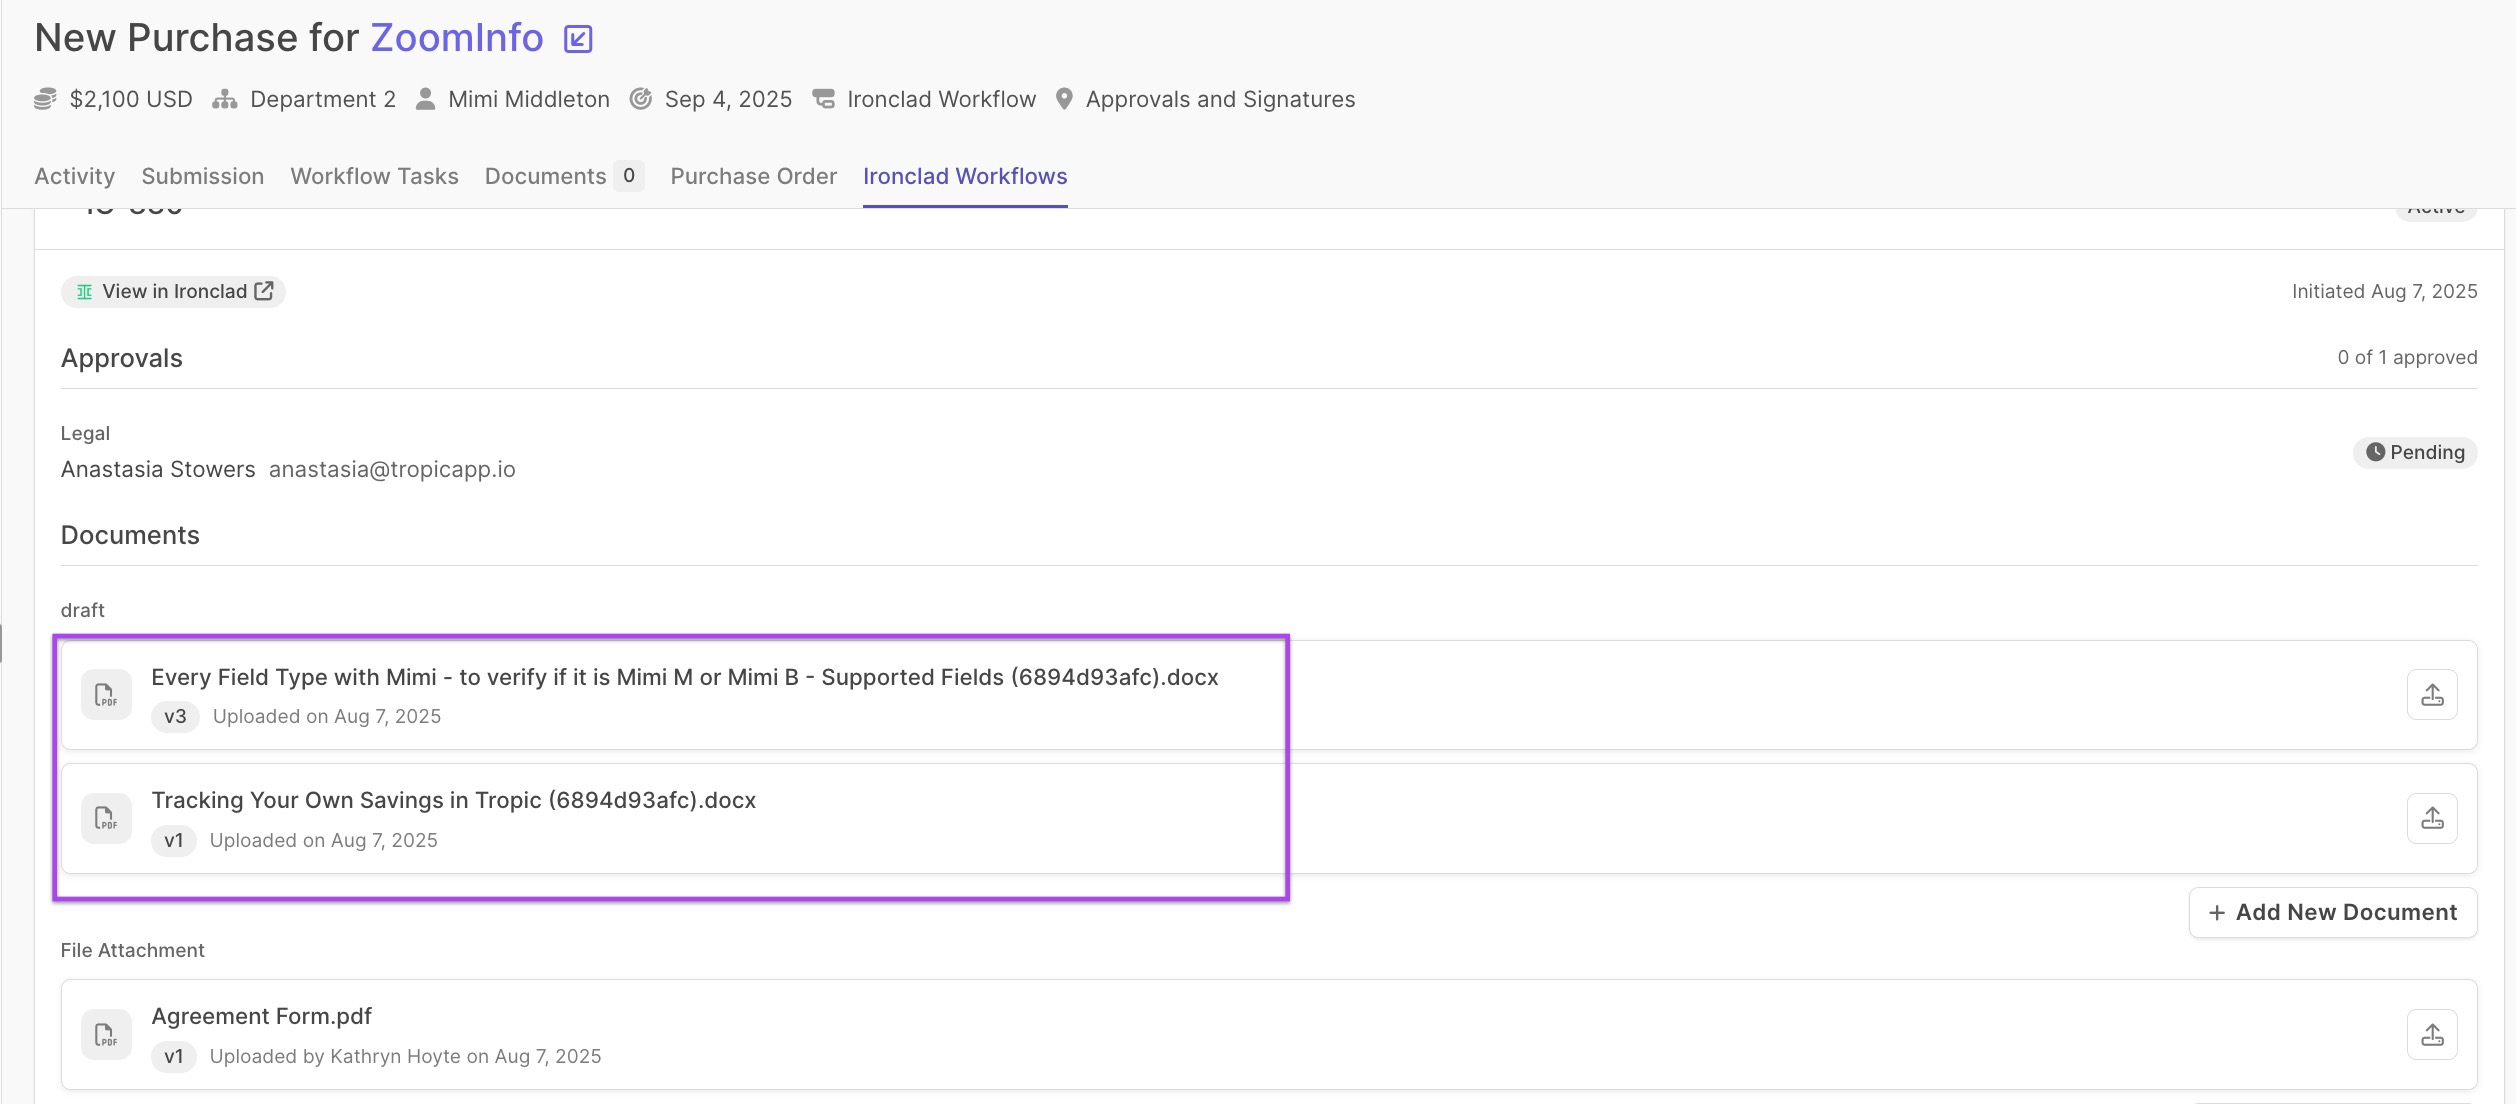The height and width of the screenshot is (1104, 2516).
Task: Click View in Ironclad button
Action: tap(174, 291)
